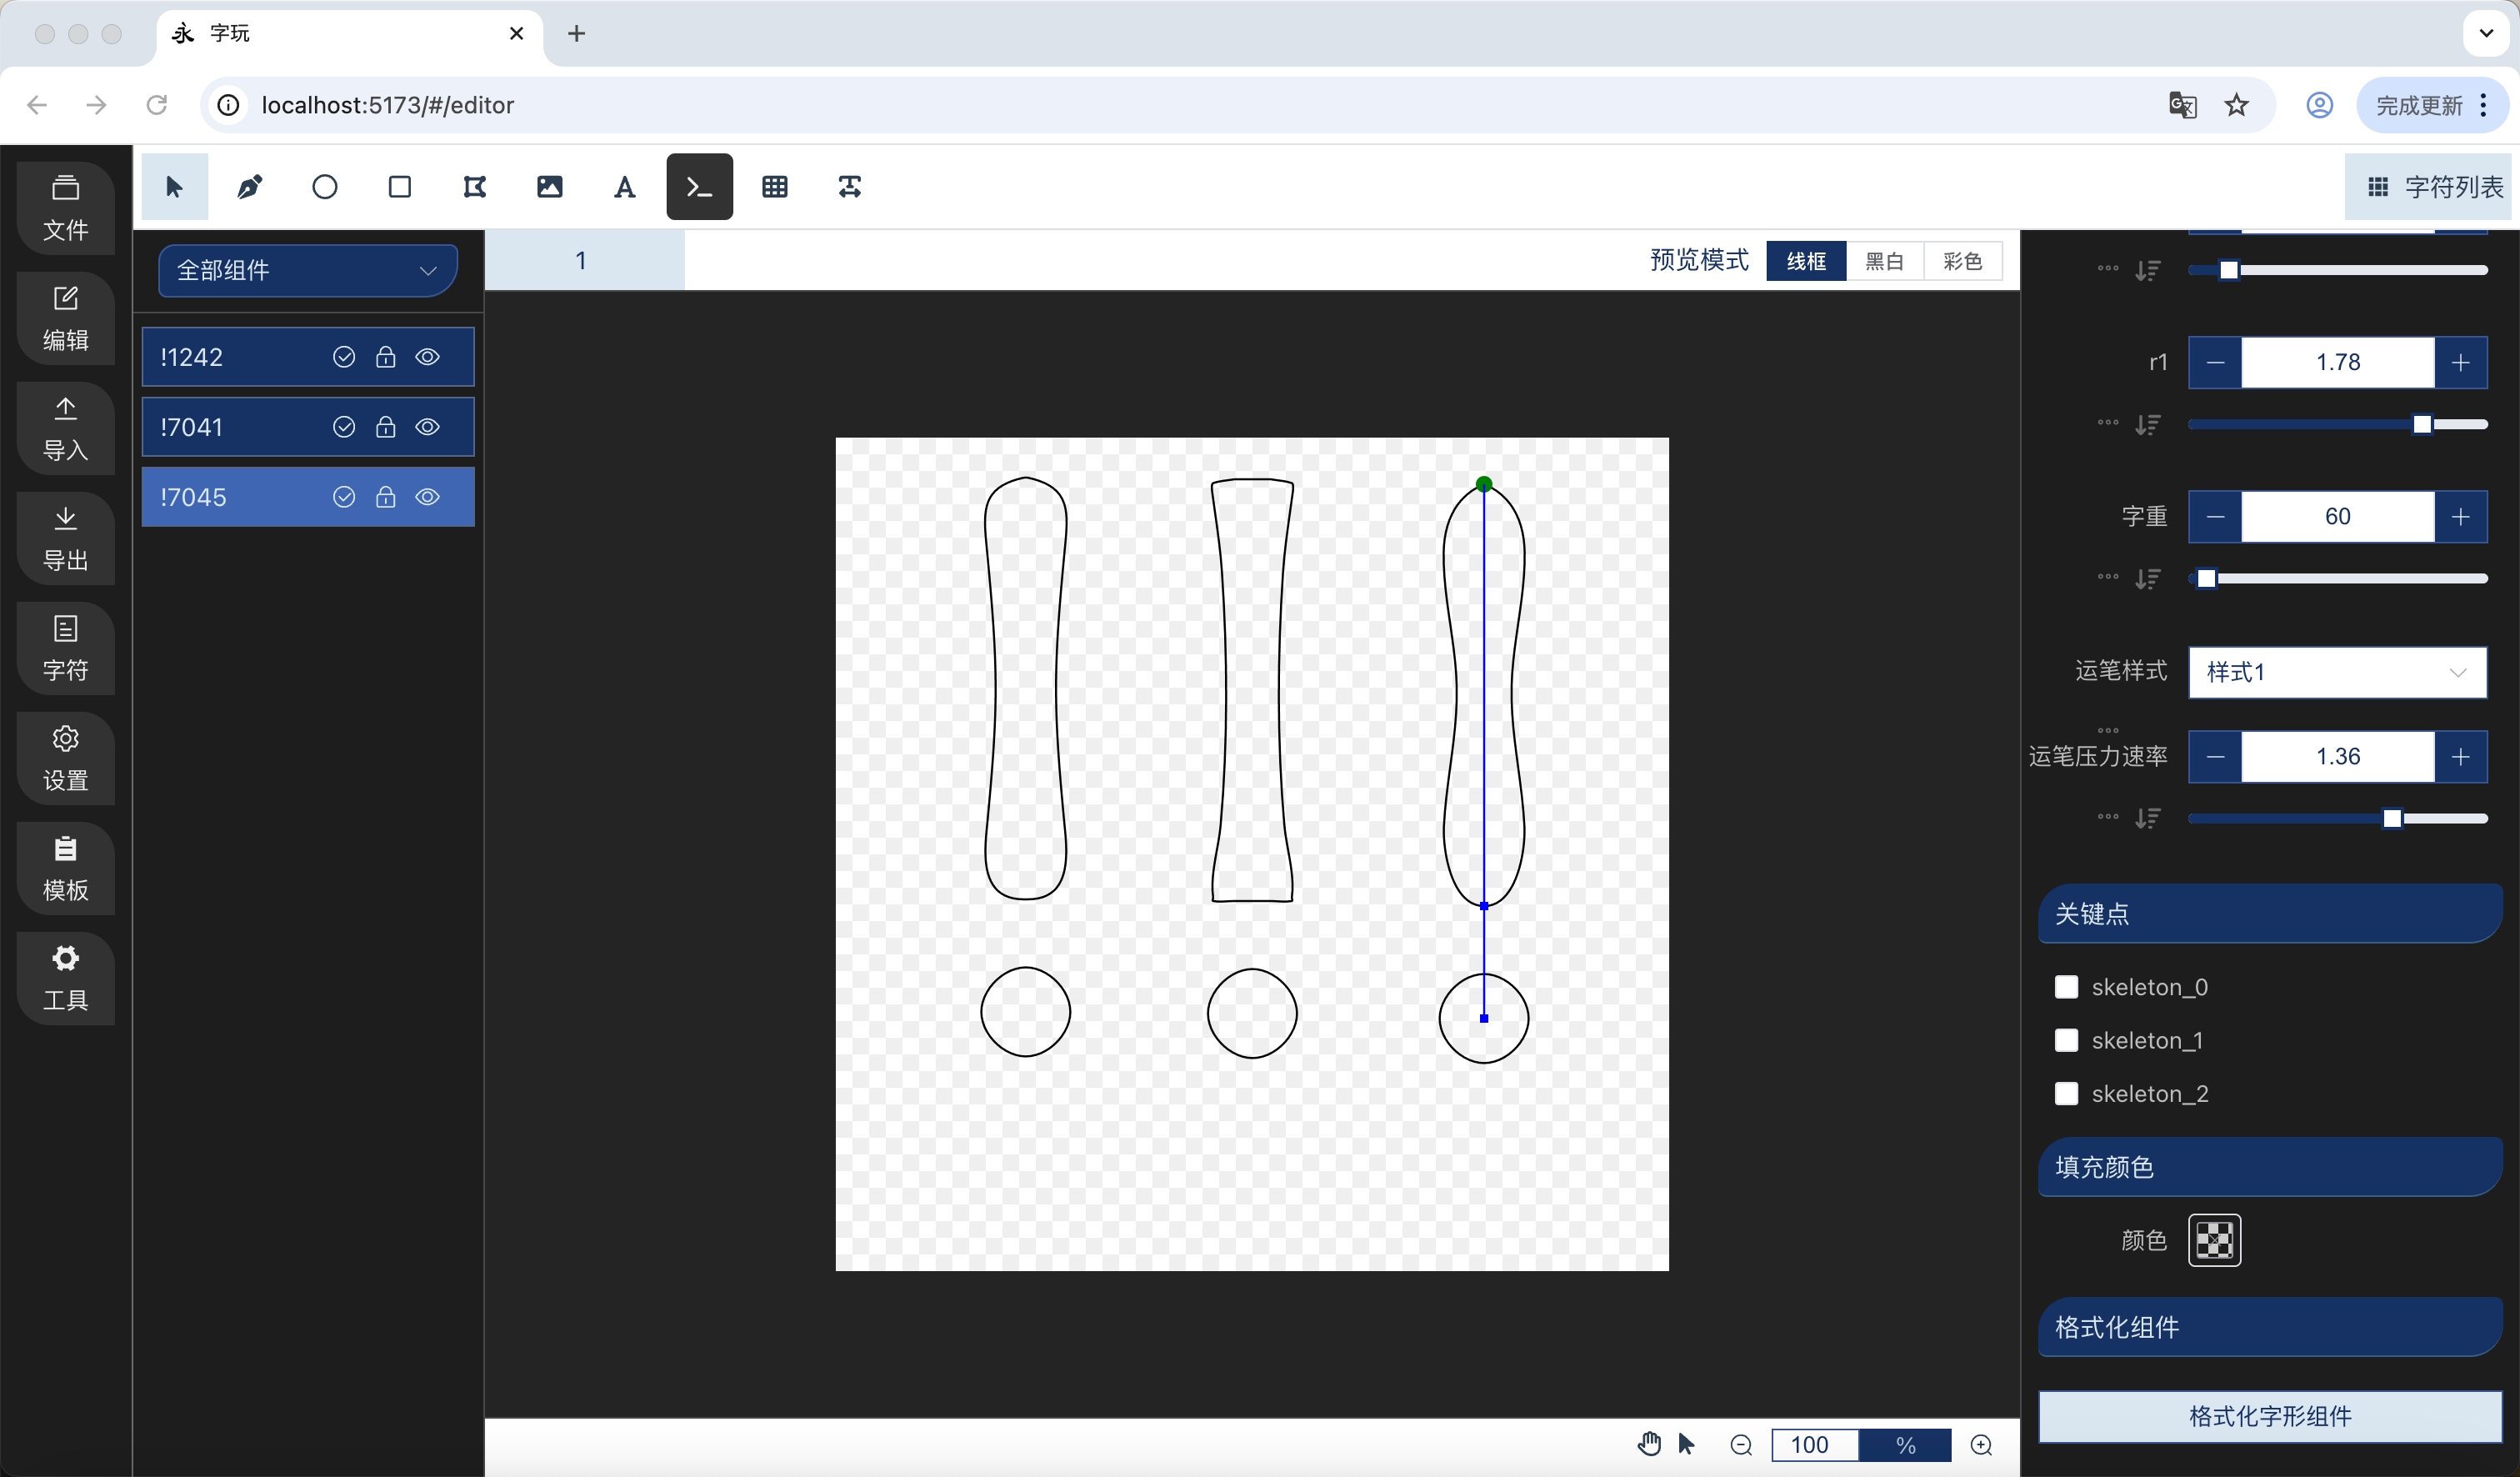
Task: Select the Ellipse shape tool
Action: [325, 187]
